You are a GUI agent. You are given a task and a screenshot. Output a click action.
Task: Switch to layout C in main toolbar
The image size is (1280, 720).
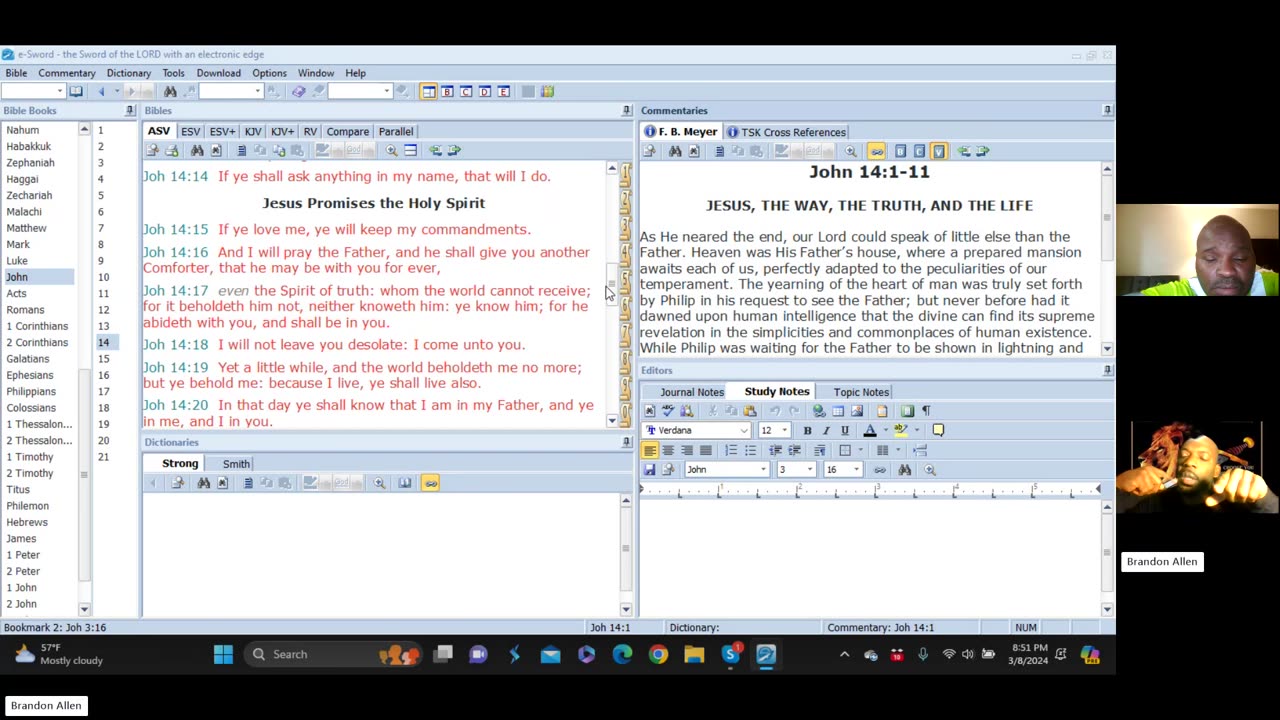pos(466,91)
